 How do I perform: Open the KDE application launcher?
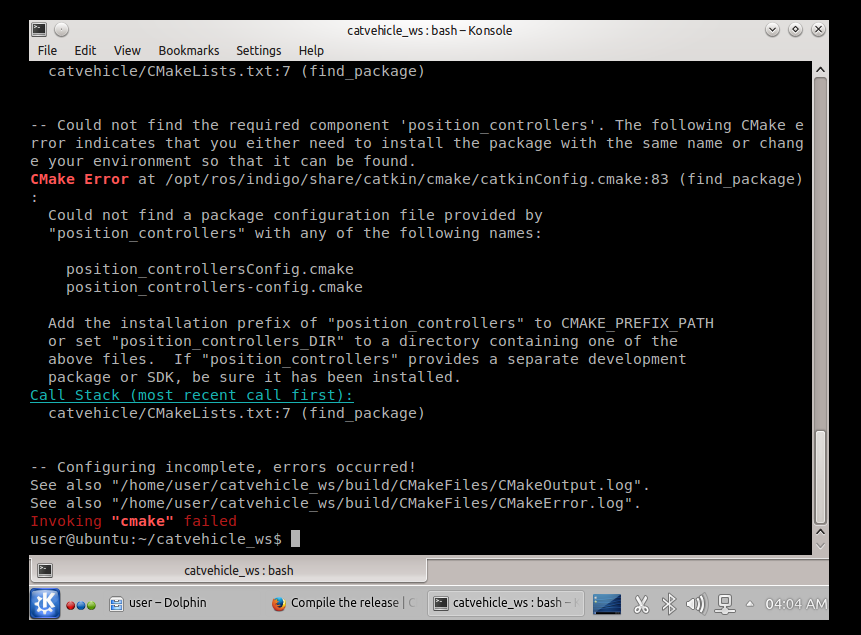tap(46, 603)
